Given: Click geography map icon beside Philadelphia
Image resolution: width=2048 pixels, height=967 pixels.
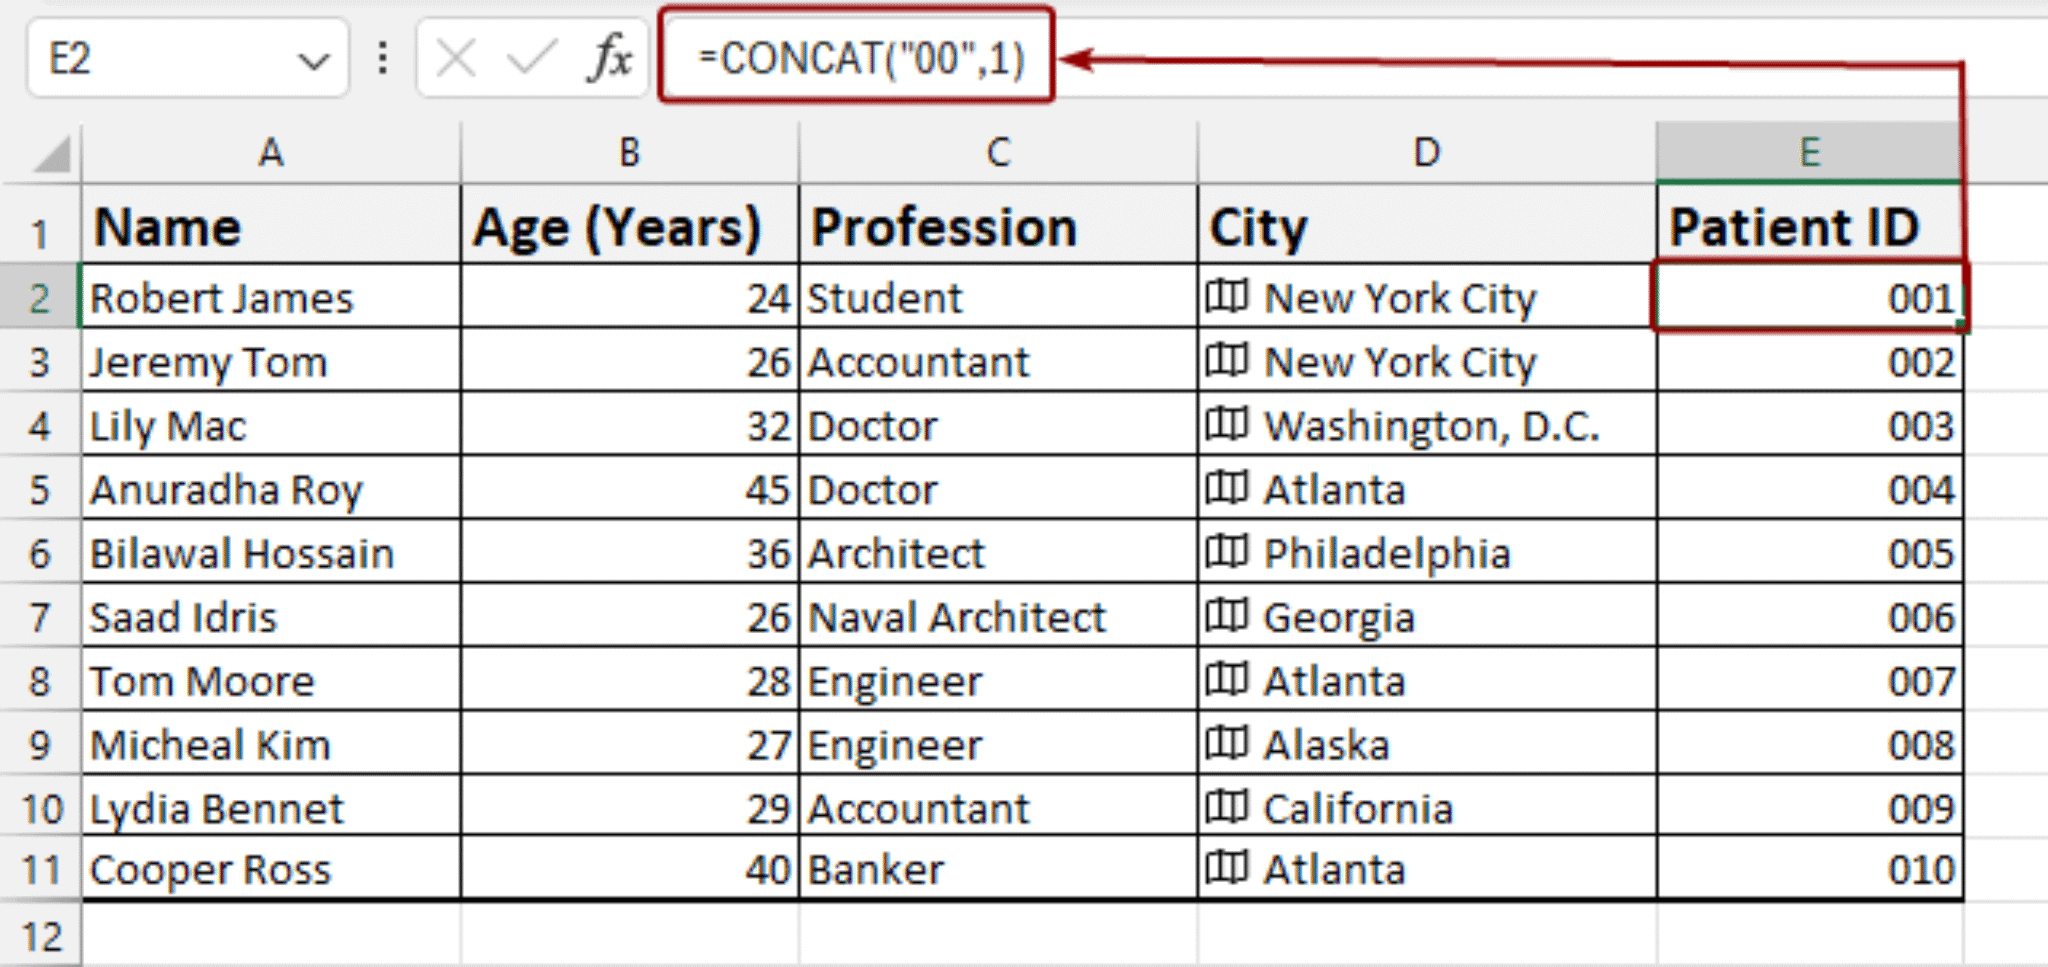Looking at the screenshot, I should coord(1226,552).
